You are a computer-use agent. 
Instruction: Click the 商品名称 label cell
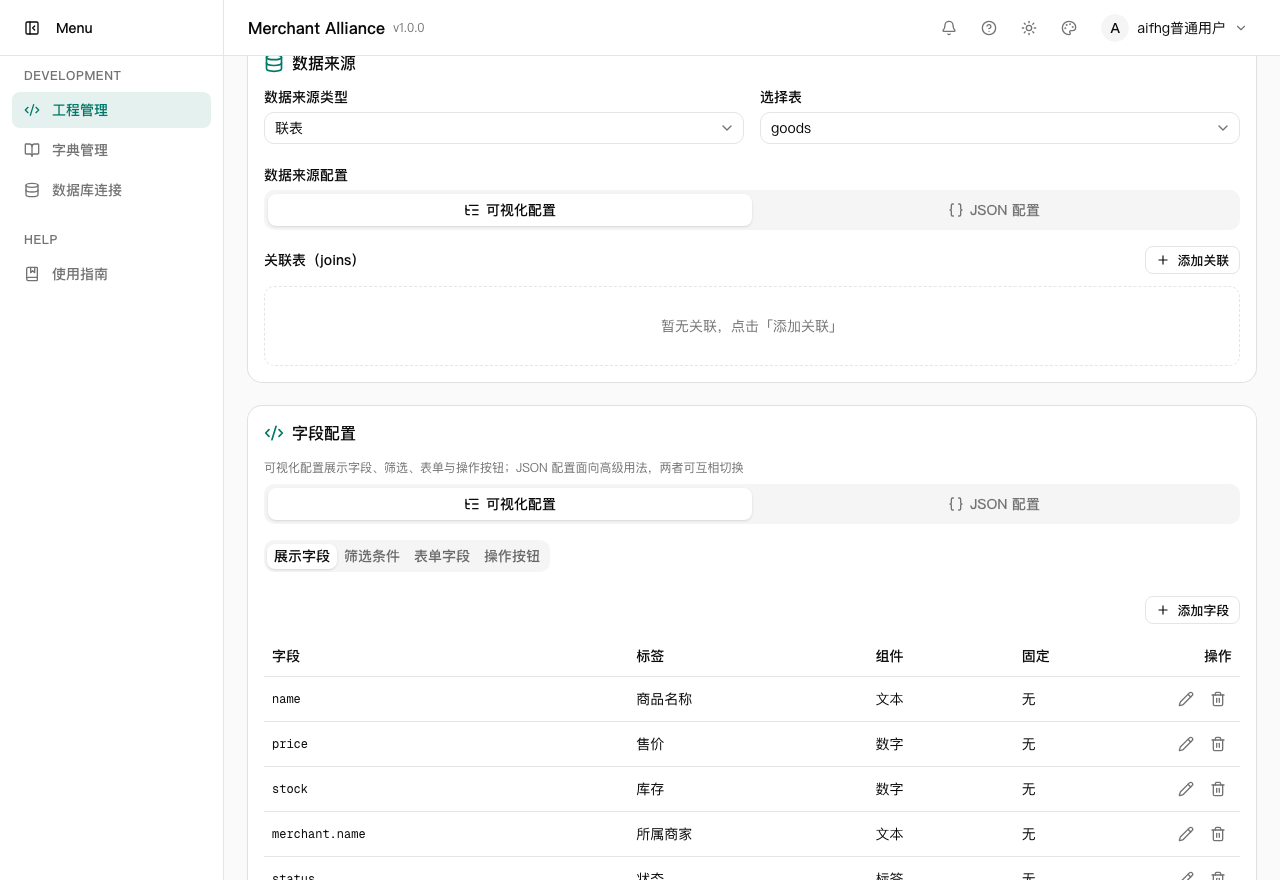tap(664, 699)
